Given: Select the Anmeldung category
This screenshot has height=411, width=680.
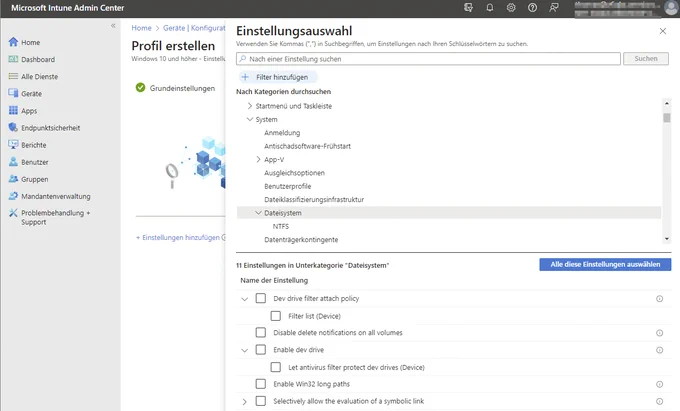Looking at the screenshot, I should [x=282, y=133].
